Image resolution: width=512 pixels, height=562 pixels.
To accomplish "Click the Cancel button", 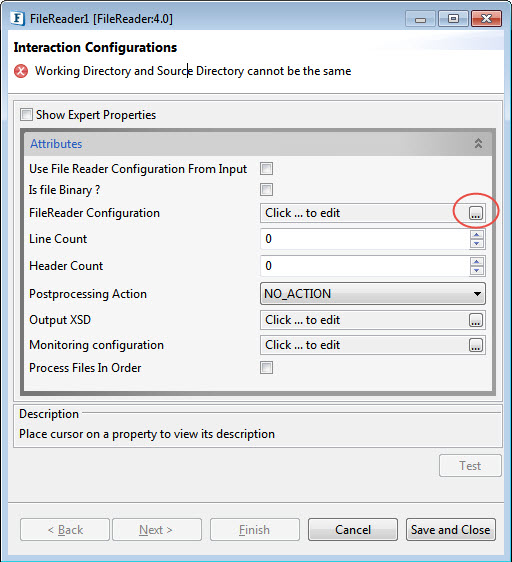I will 353,529.
